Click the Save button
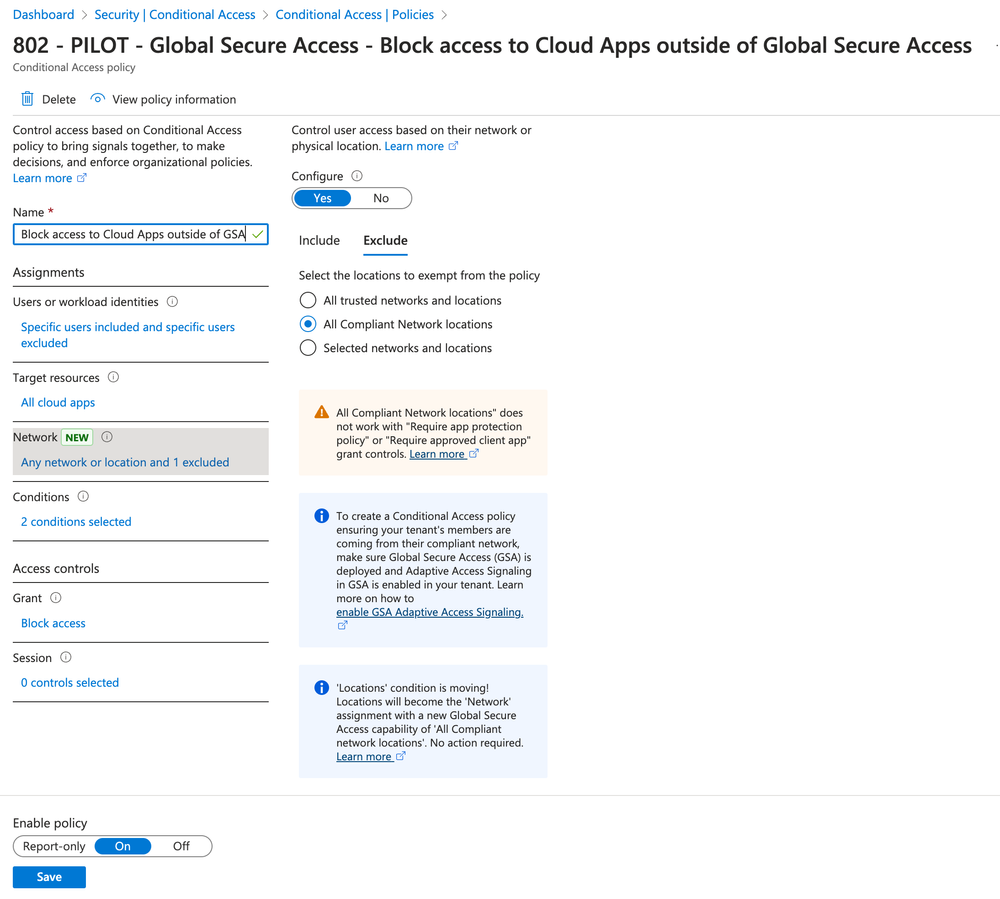 tap(49, 877)
